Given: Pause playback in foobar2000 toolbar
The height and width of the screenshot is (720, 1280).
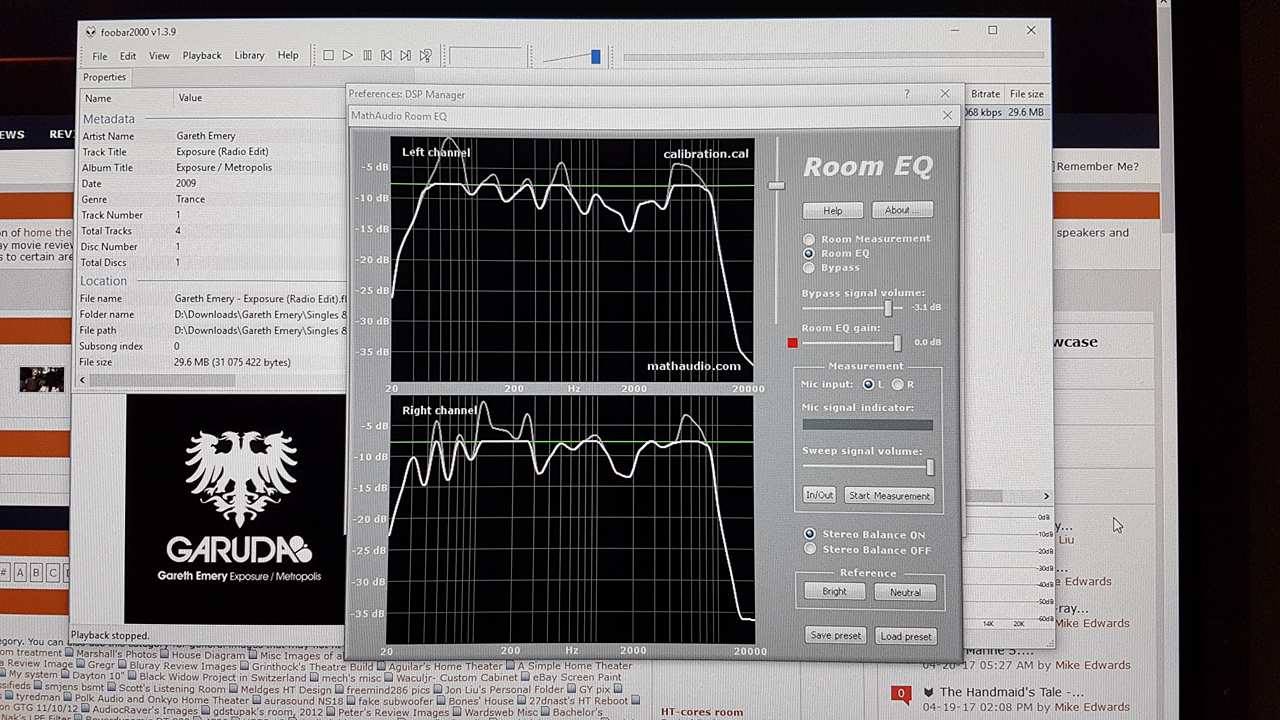Looking at the screenshot, I should (x=367, y=56).
